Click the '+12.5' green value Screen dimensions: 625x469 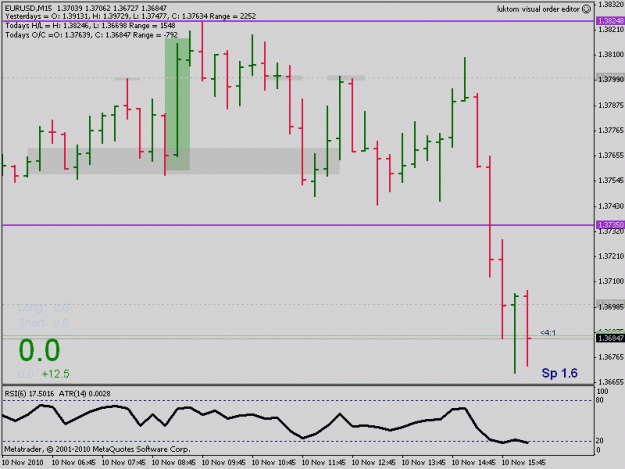pos(55,374)
